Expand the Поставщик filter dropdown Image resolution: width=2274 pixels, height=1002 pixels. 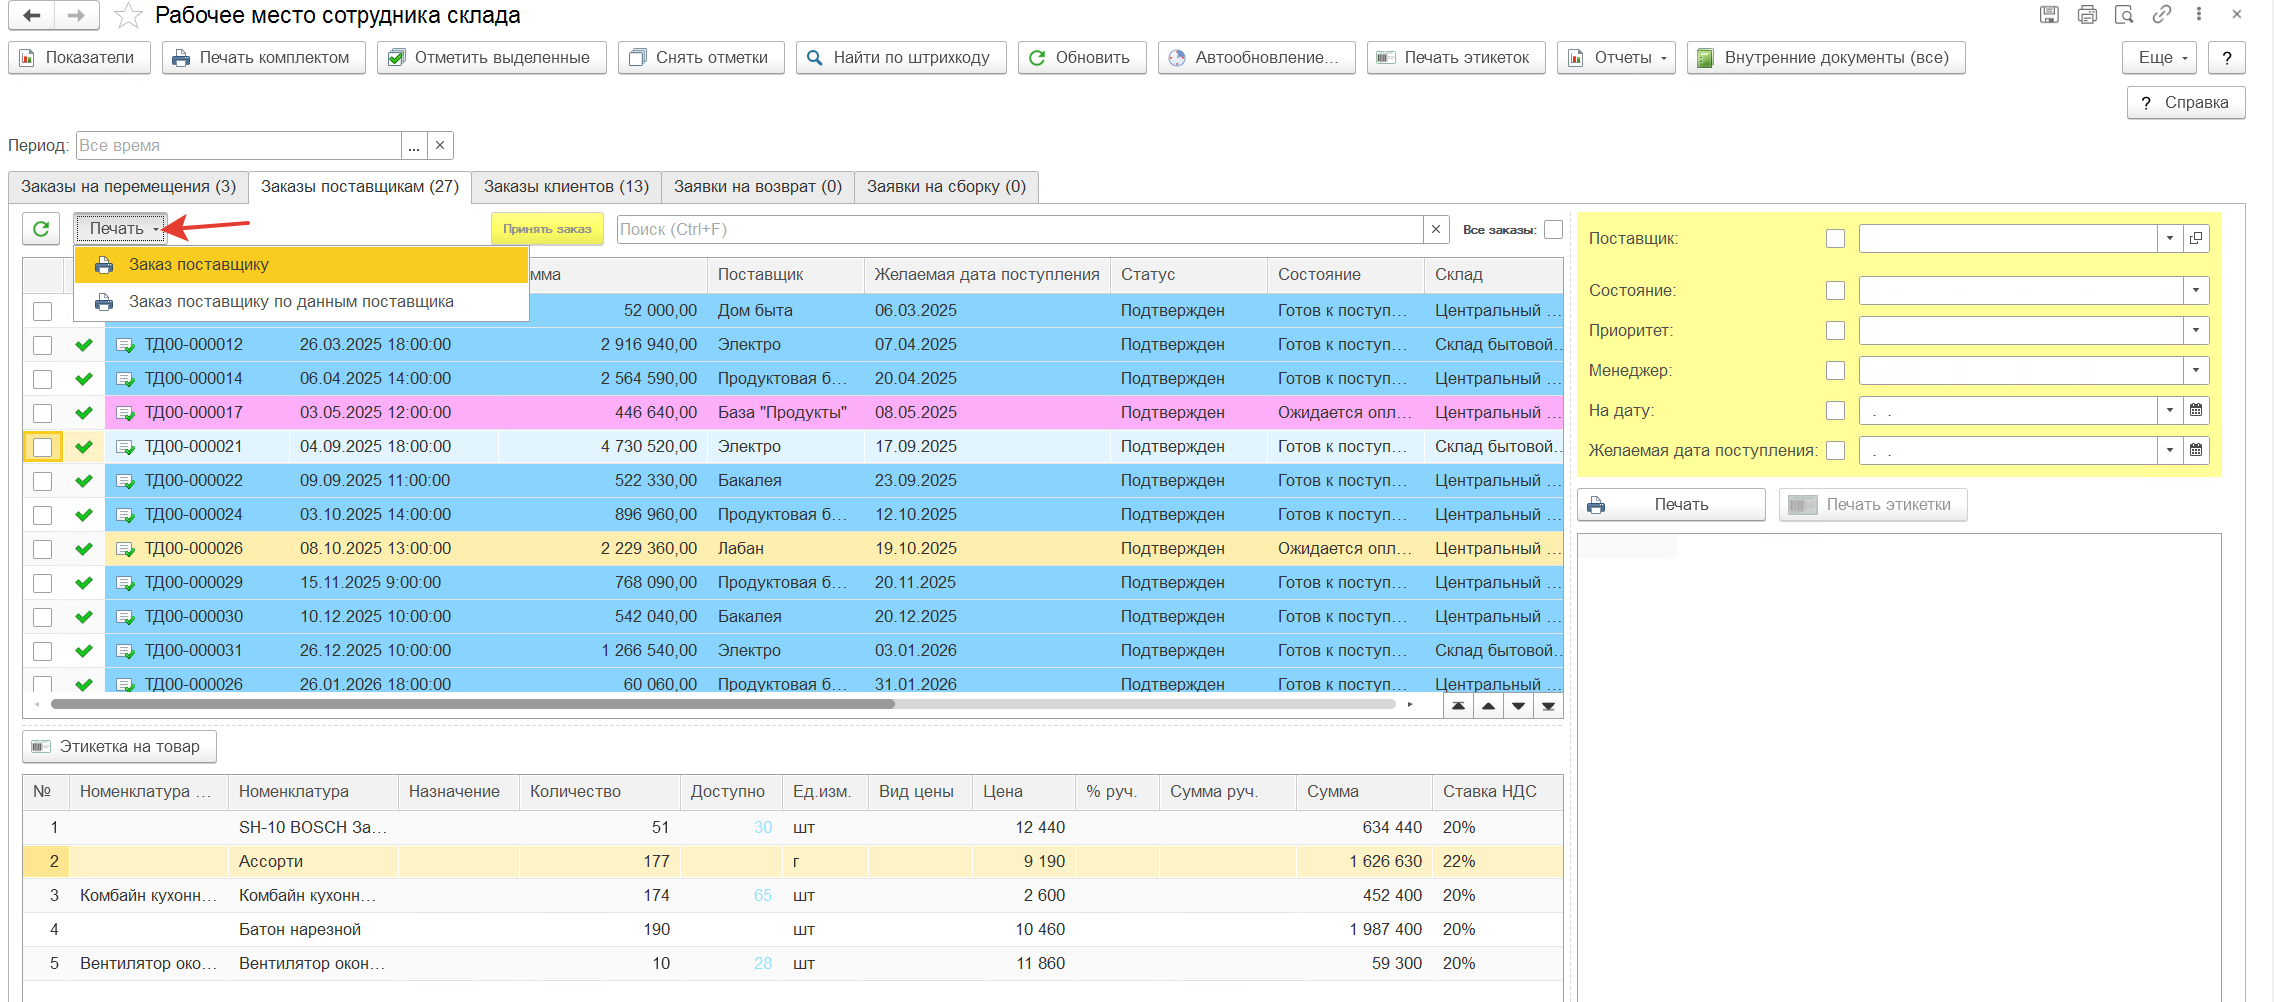pyautogui.click(x=2170, y=238)
